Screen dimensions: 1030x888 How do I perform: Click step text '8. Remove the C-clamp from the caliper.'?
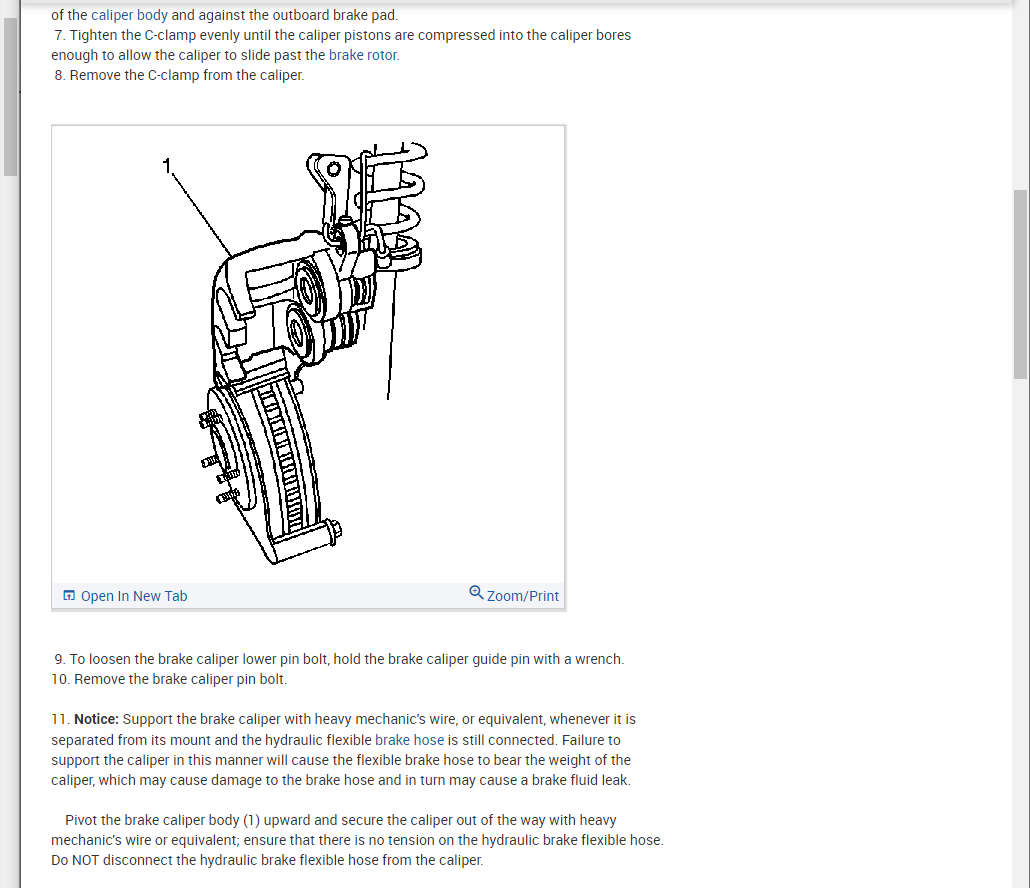pos(179,76)
